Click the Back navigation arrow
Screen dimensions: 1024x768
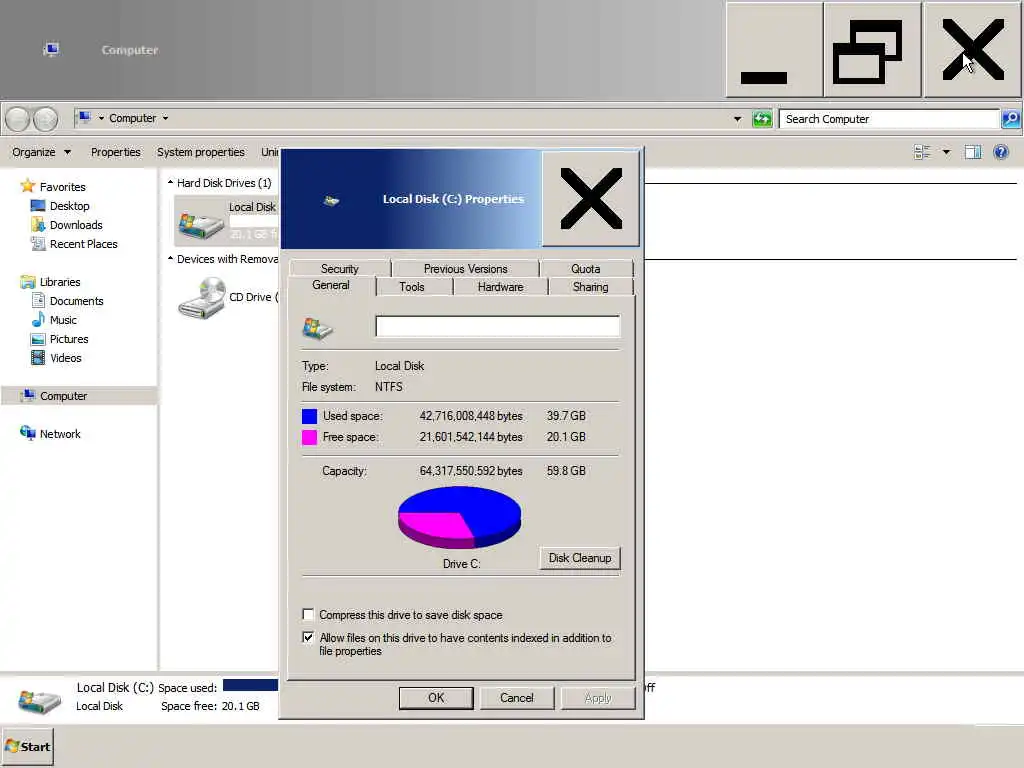(18, 119)
